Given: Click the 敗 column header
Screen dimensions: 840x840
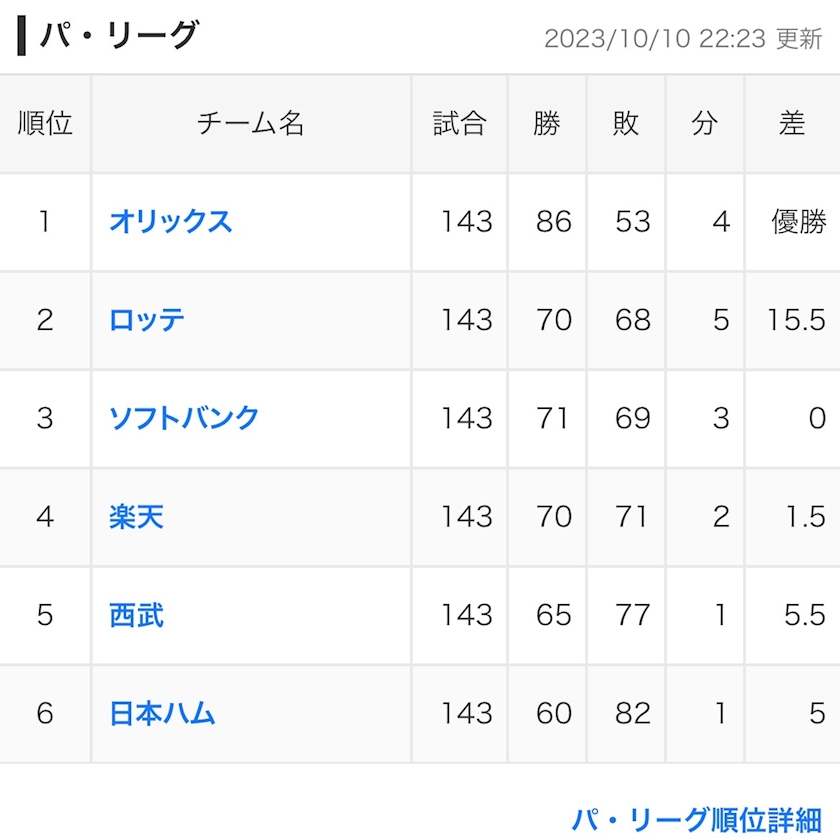Looking at the screenshot, I should [x=626, y=124].
